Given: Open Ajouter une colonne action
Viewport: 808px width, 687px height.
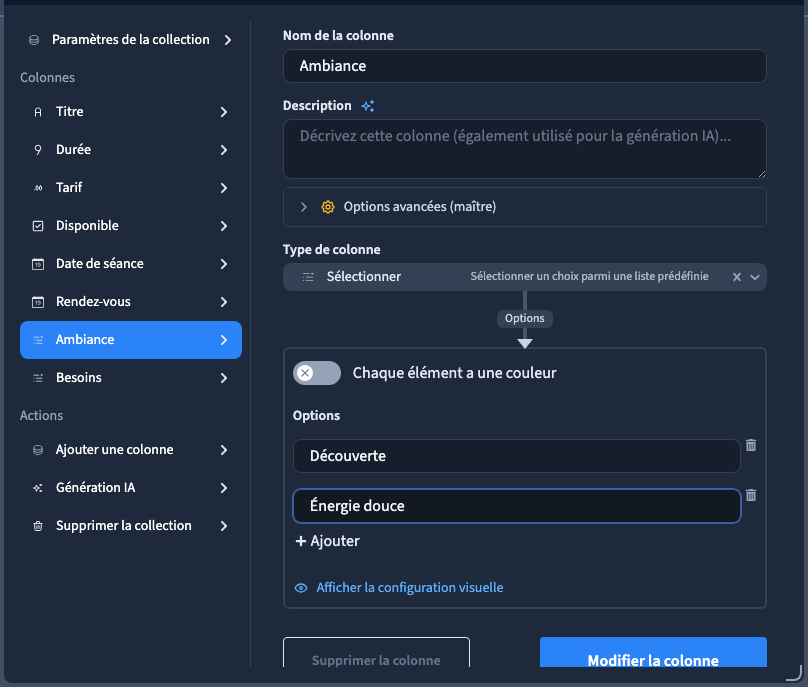Looking at the screenshot, I should click(131, 450).
